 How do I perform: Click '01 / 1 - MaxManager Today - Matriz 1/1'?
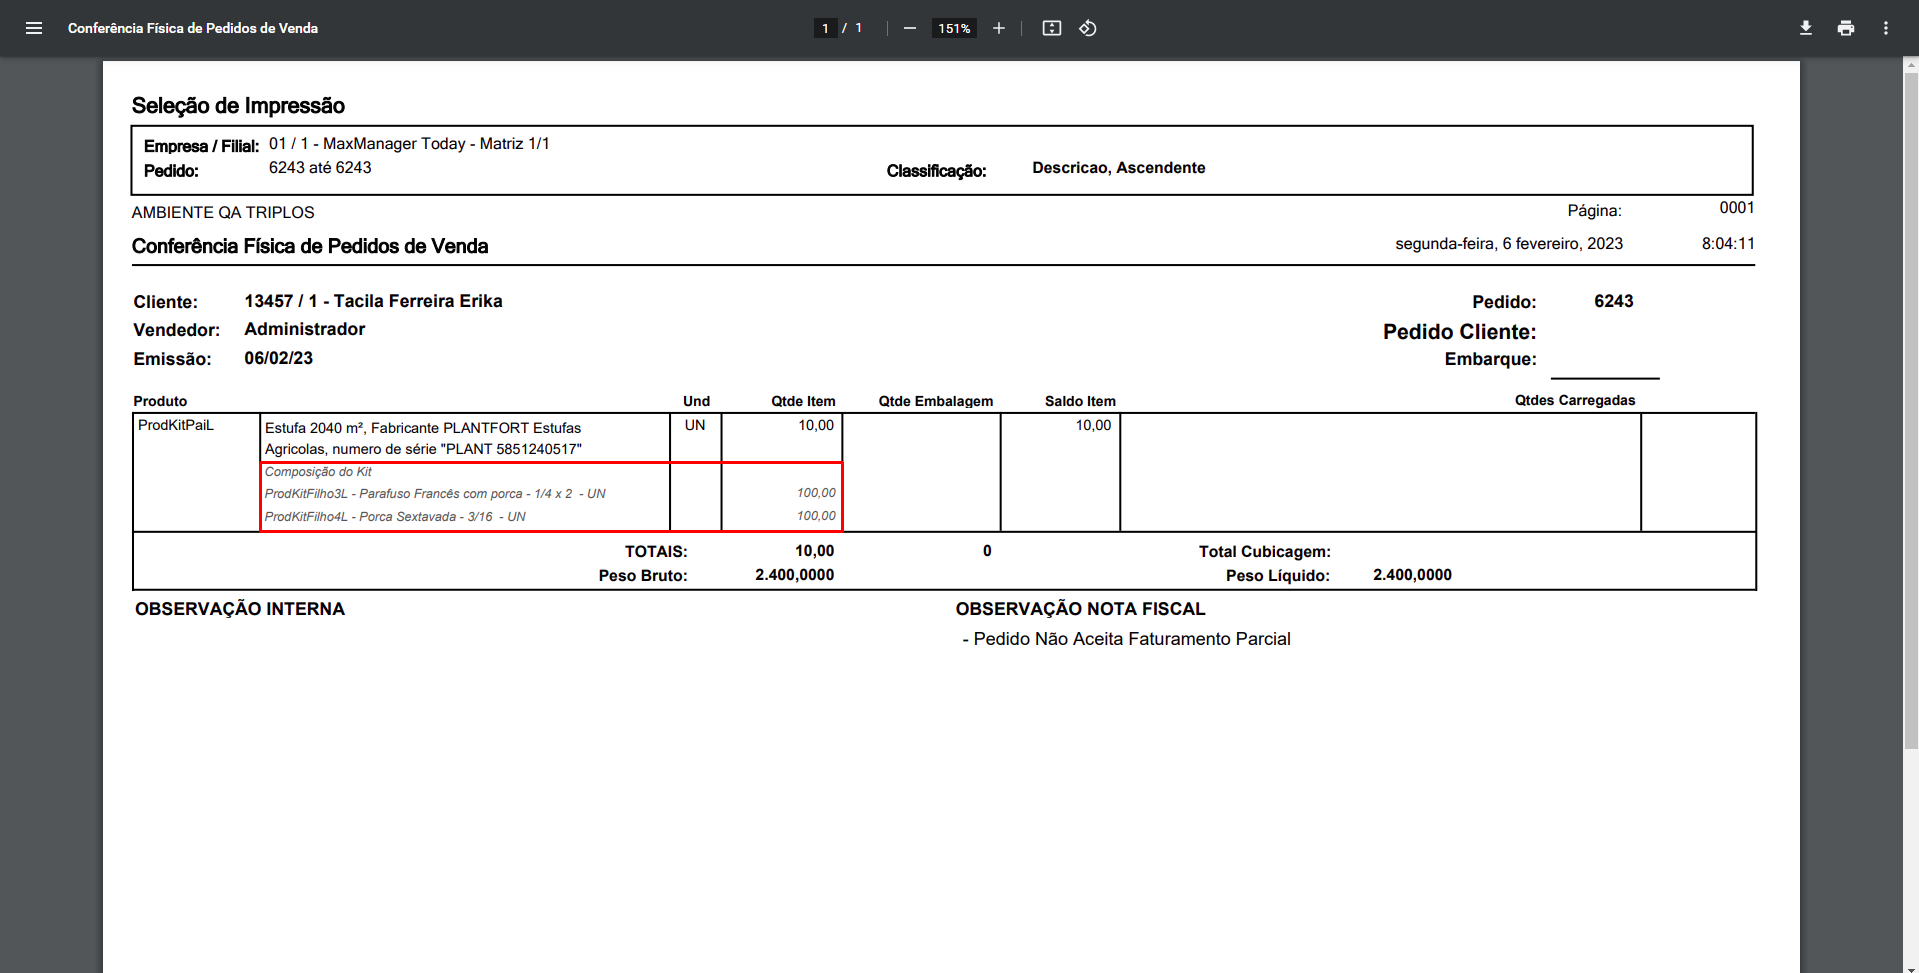tap(409, 144)
